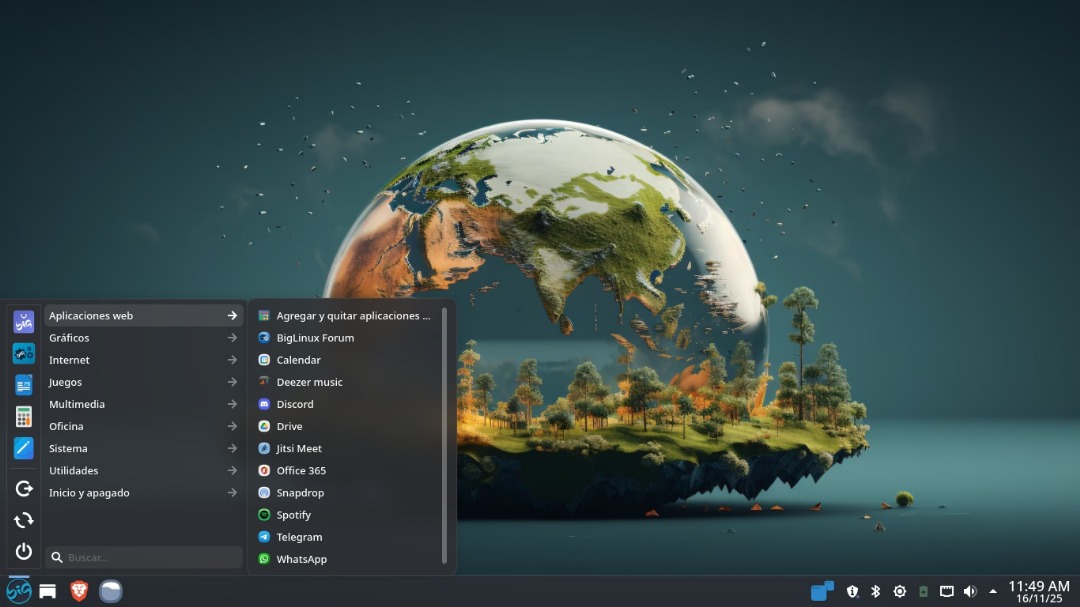Expand the Juegos category arrow
Screen dimensions: 1080x607
[x=232, y=382]
